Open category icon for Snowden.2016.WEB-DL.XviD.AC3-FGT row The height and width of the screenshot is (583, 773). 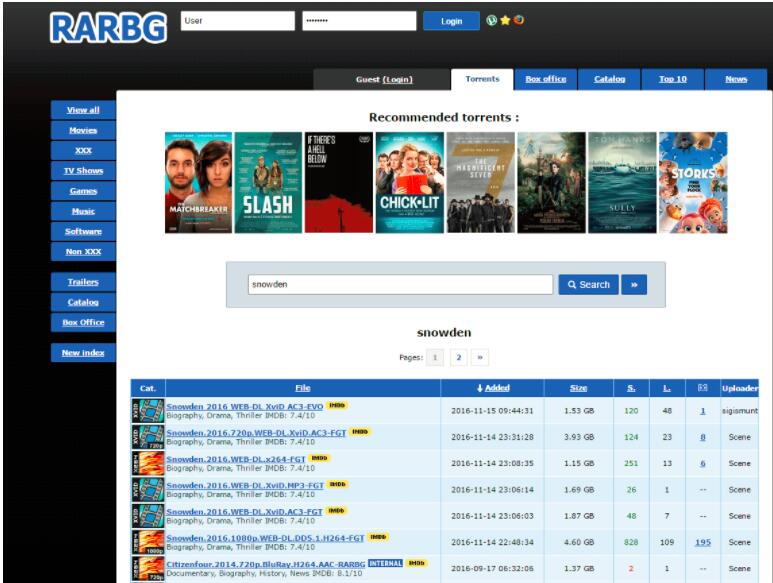[x=148, y=516]
